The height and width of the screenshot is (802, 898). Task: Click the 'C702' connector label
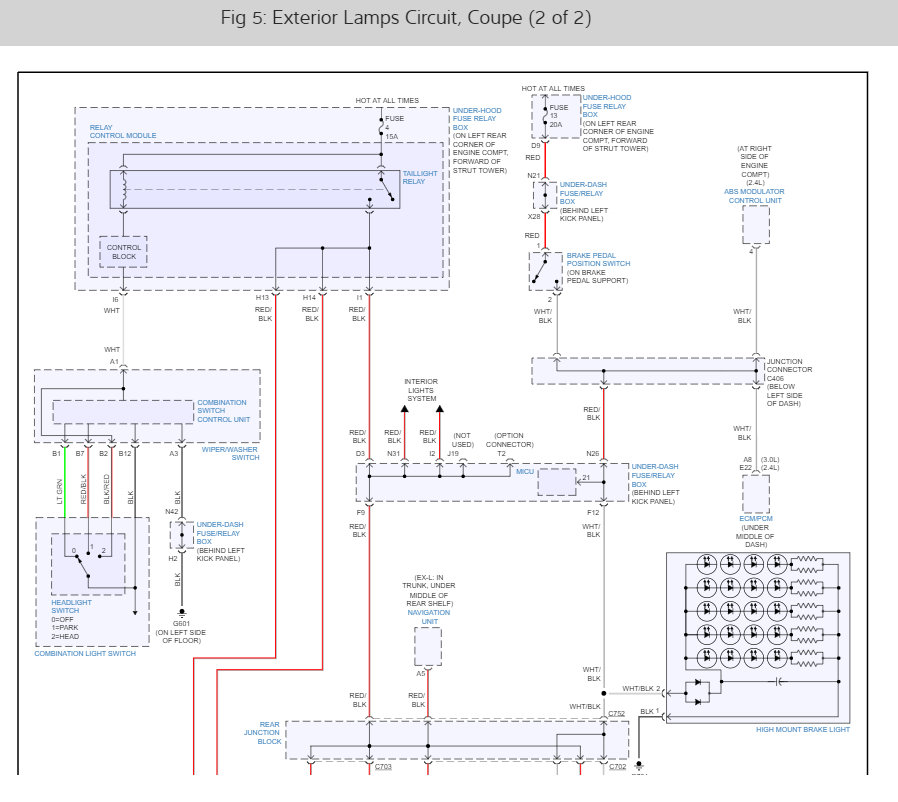coord(617,766)
